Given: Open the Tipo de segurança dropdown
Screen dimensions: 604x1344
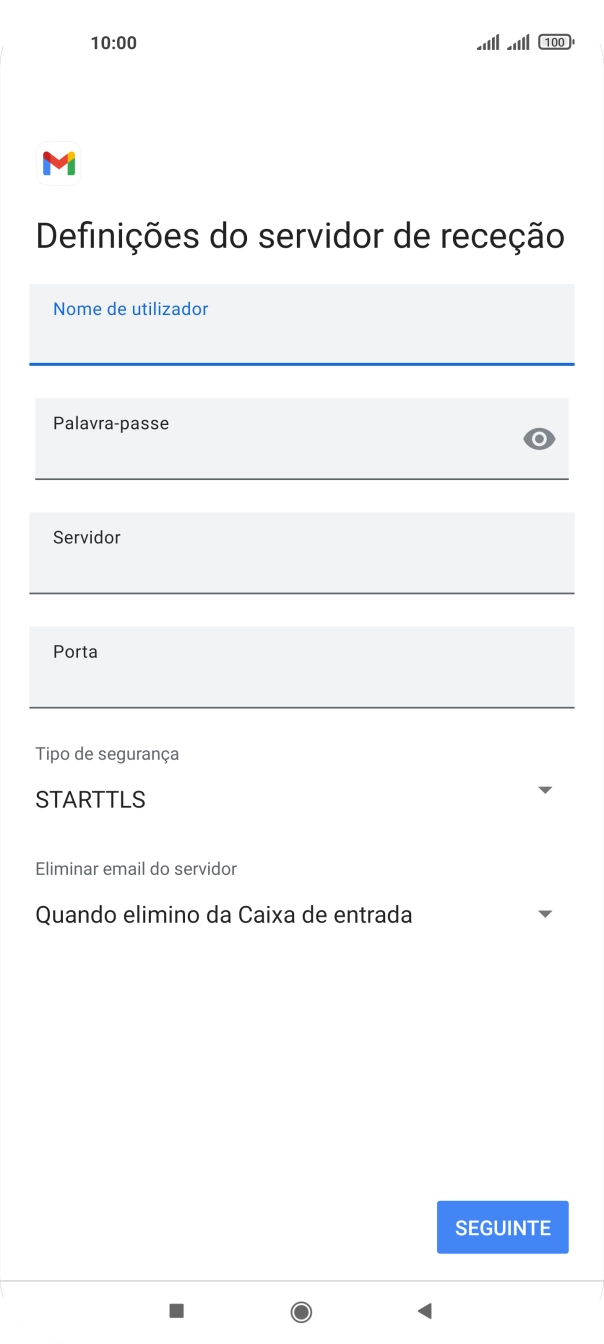Looking at the screenshot, I should tap(545, 789).
